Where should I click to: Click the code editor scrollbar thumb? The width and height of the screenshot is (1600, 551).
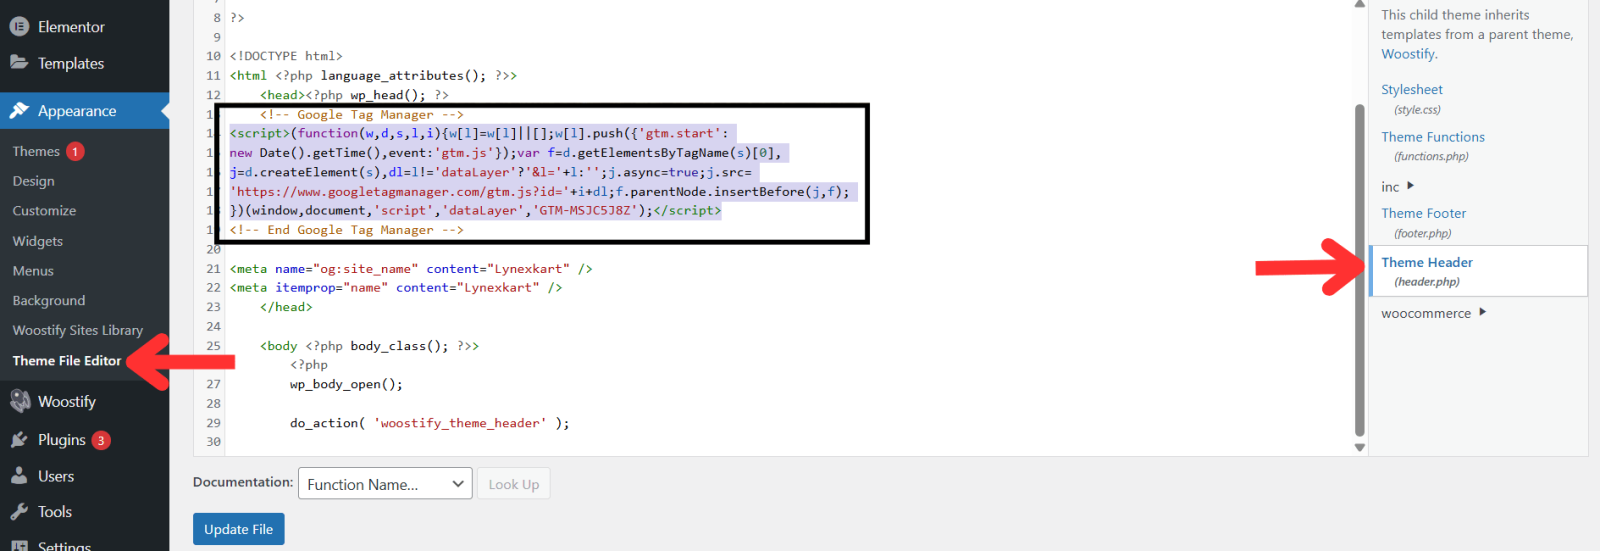pyautogui.click(x=1359, y=270)
